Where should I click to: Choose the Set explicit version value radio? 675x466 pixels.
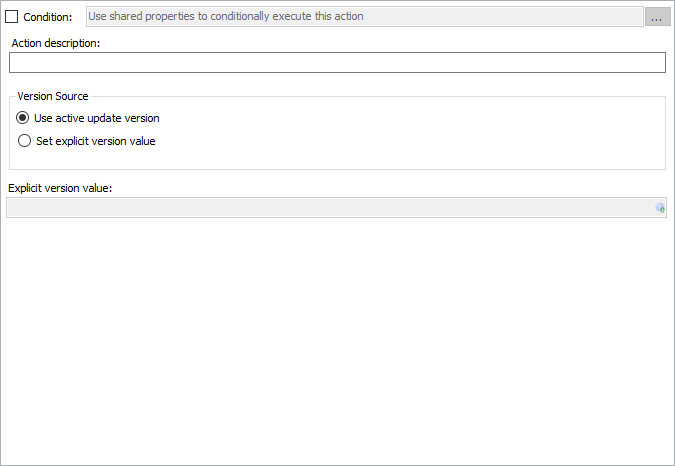[25, 141]
